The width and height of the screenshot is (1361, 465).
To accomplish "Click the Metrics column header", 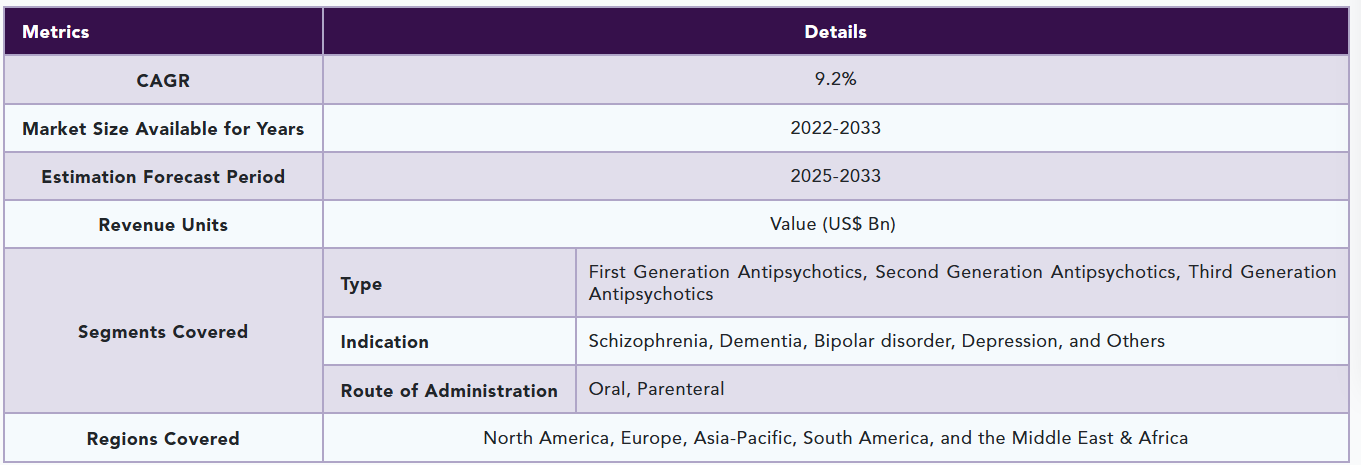I will point(56,32).
